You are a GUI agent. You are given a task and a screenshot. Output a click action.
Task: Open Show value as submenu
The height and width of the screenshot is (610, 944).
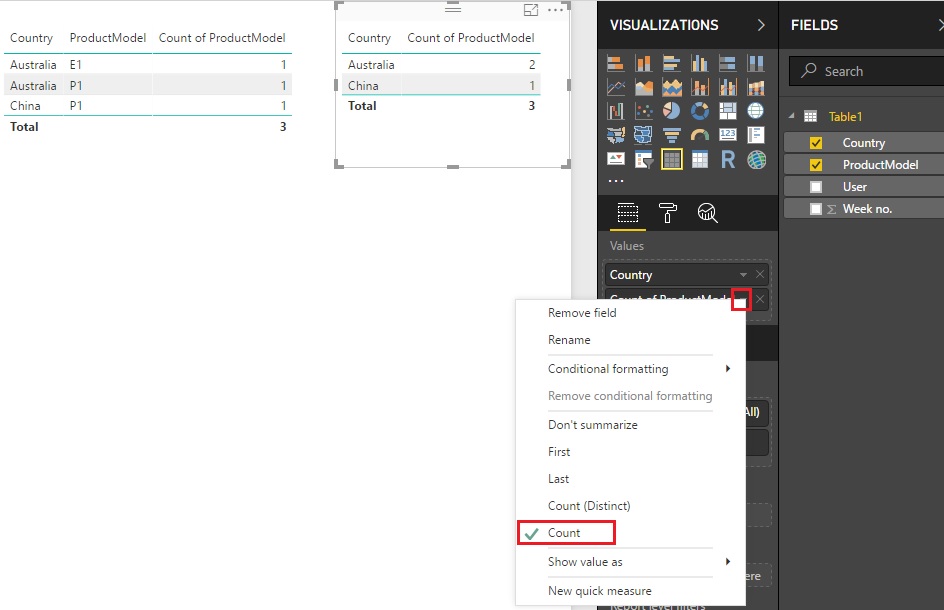[630, 562]
